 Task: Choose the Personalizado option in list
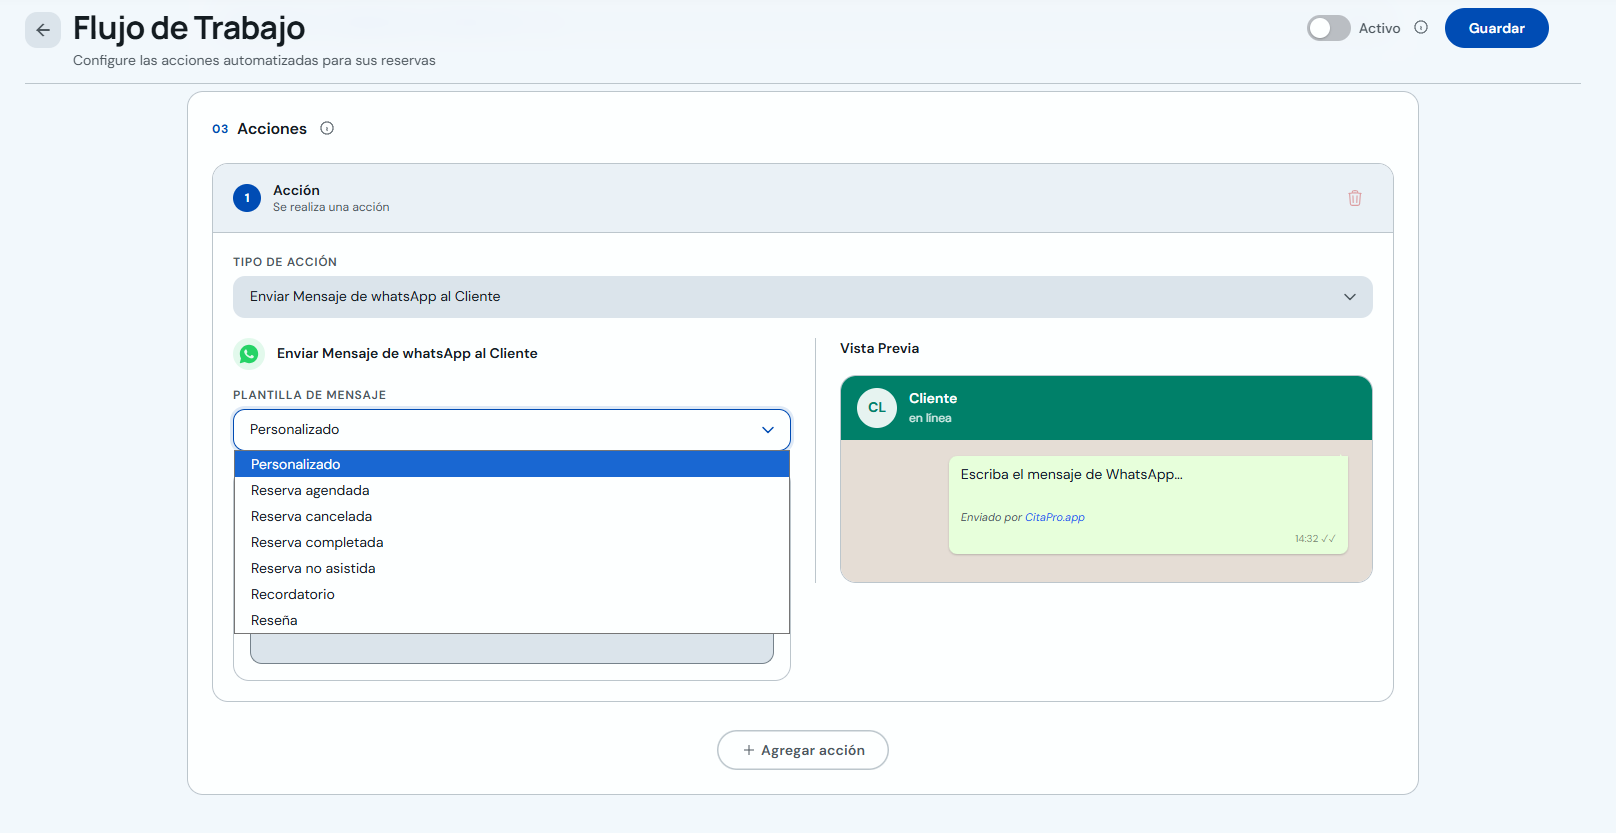point(511,464)
